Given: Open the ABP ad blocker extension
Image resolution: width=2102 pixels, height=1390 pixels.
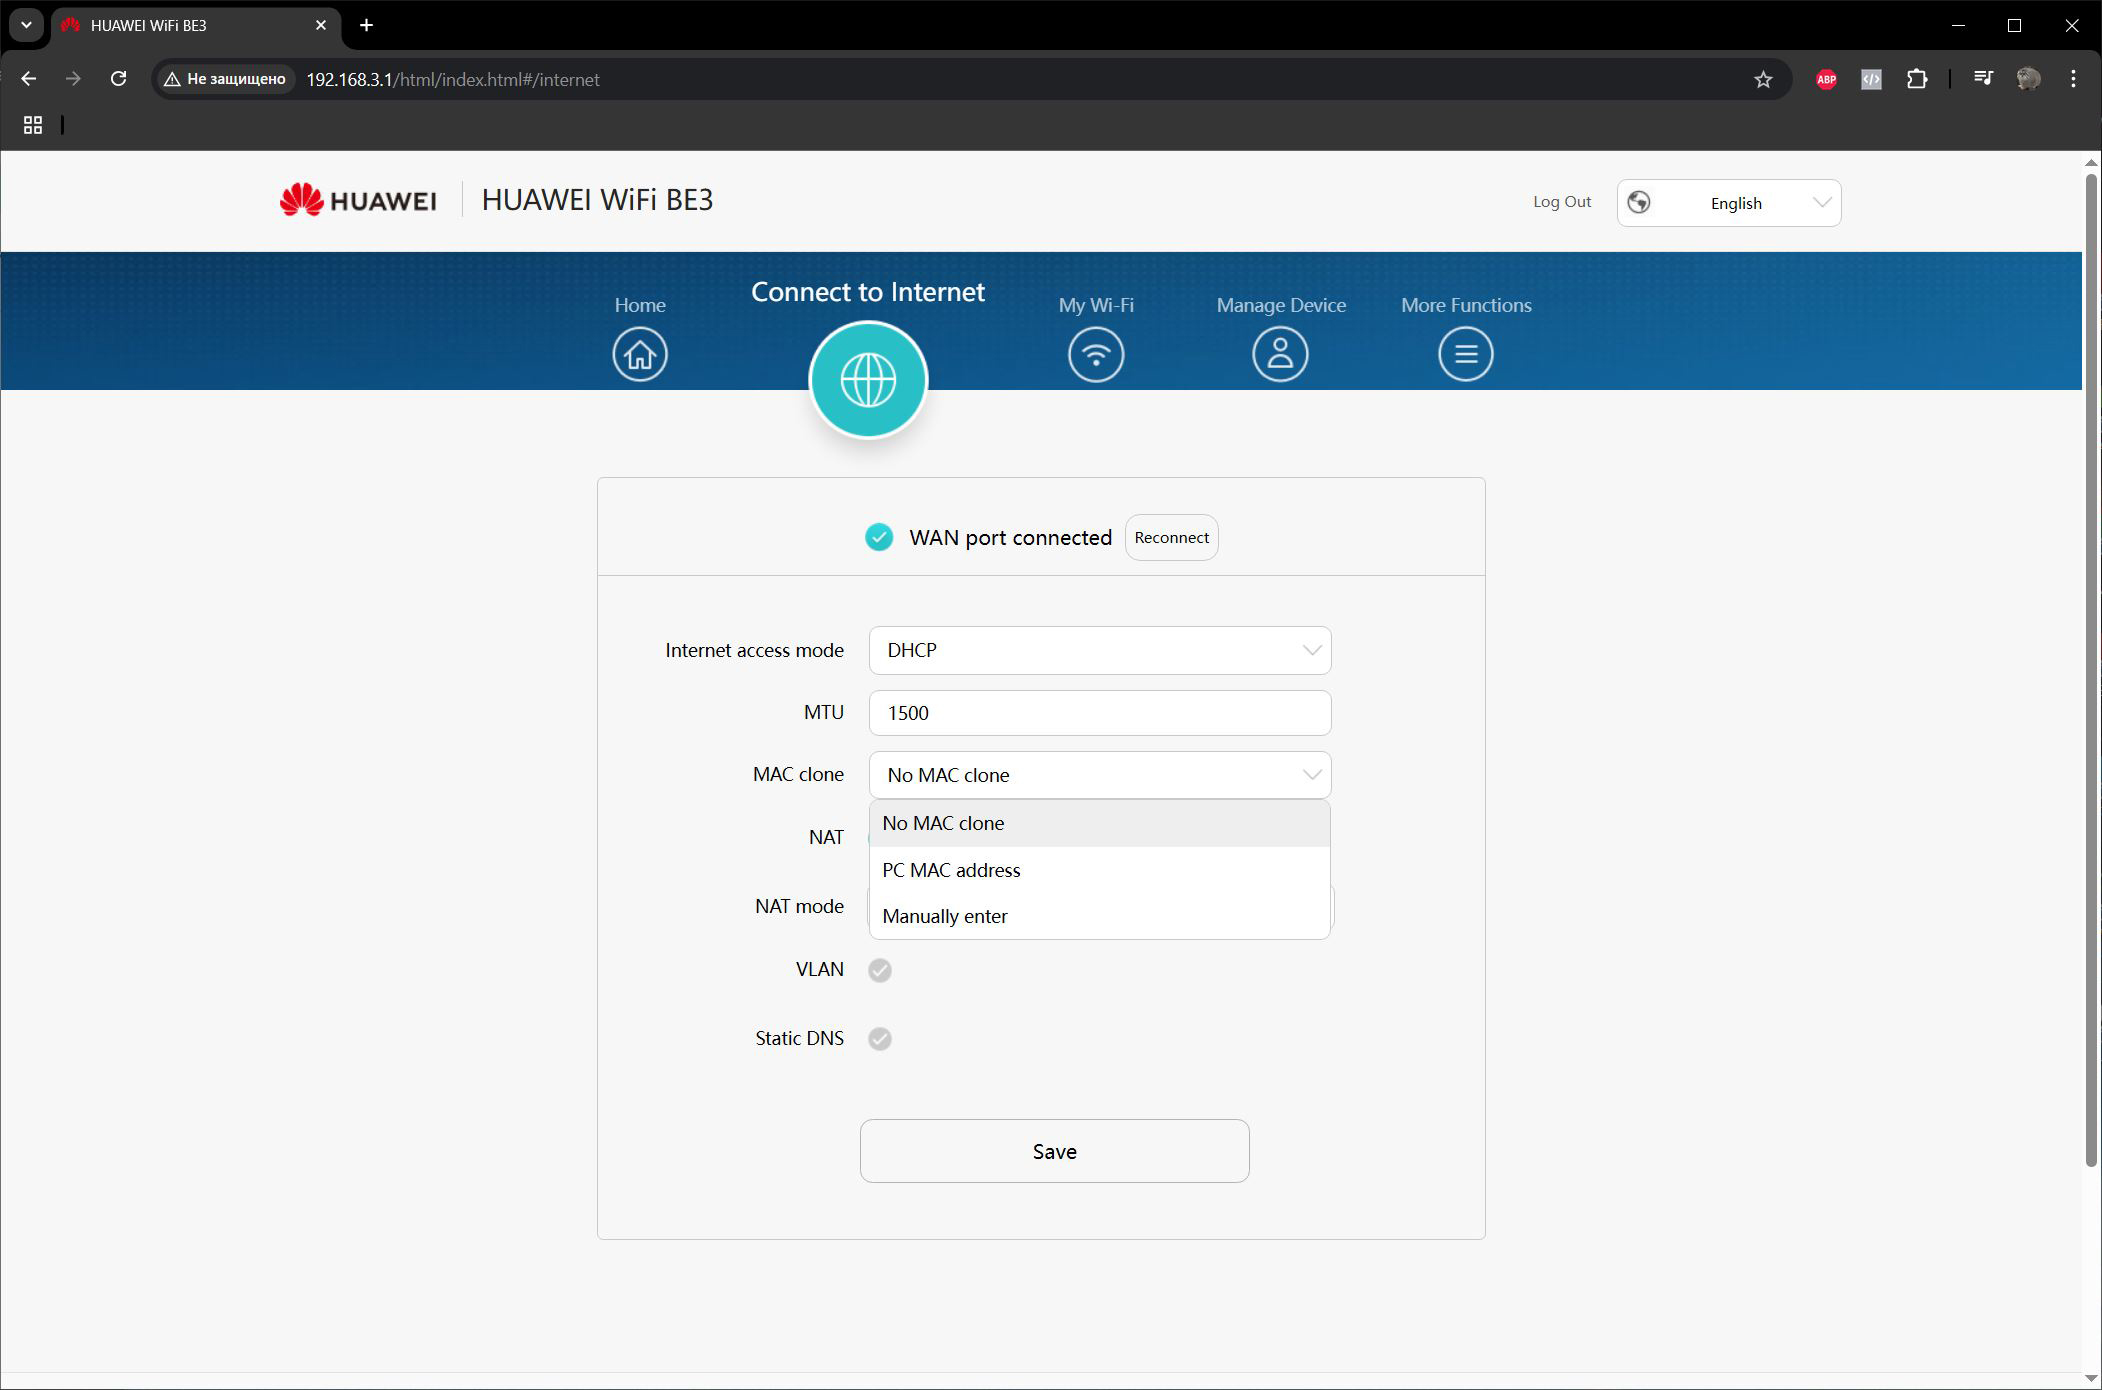Looking at the screenshot, I should (x=1826, y=79).
